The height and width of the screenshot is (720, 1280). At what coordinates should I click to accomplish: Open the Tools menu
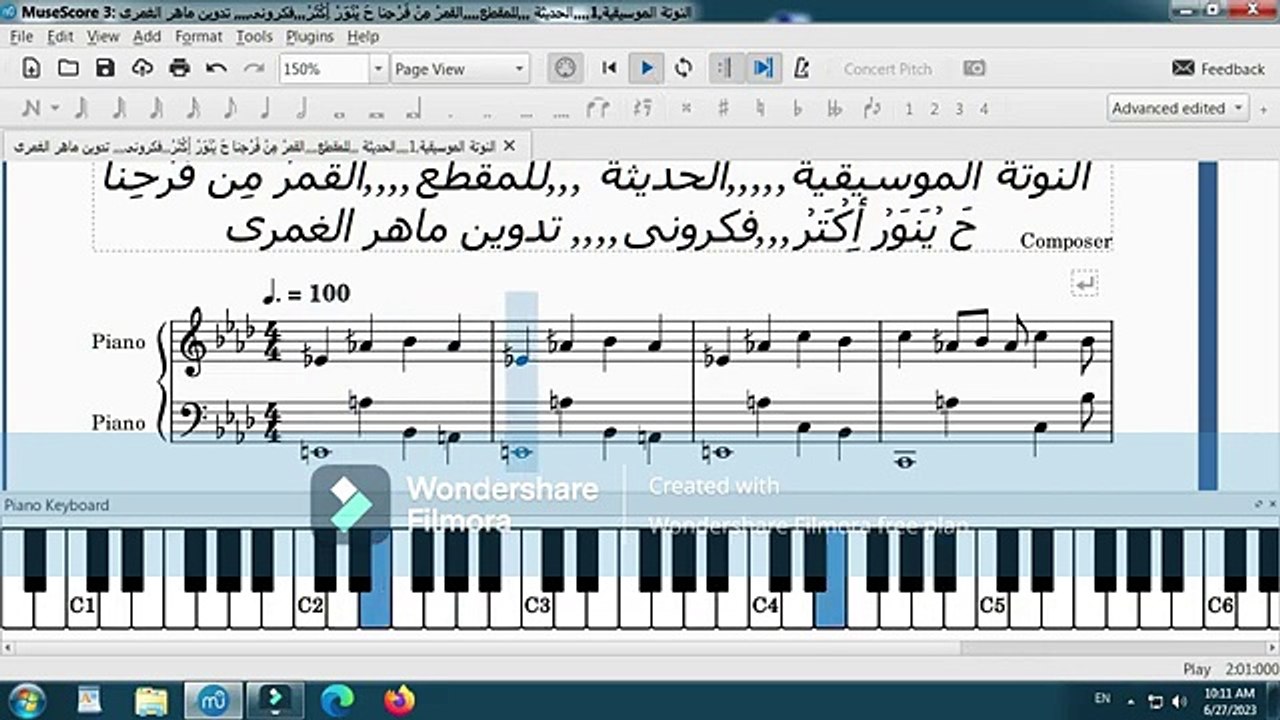tap(254, 36)
